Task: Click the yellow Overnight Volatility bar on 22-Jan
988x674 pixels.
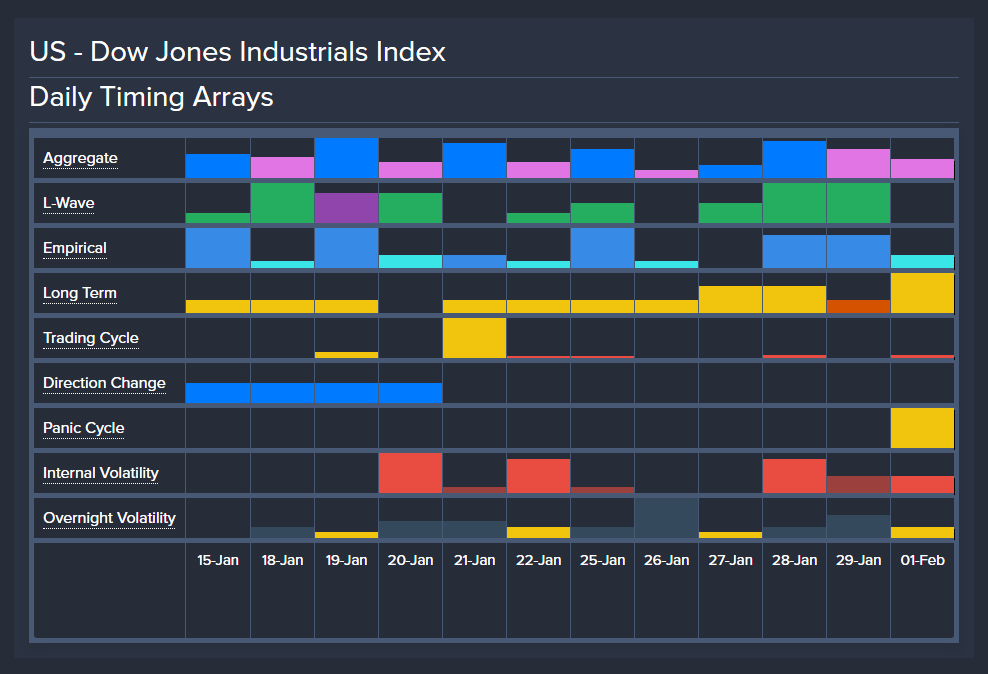Action: [539, 532]
